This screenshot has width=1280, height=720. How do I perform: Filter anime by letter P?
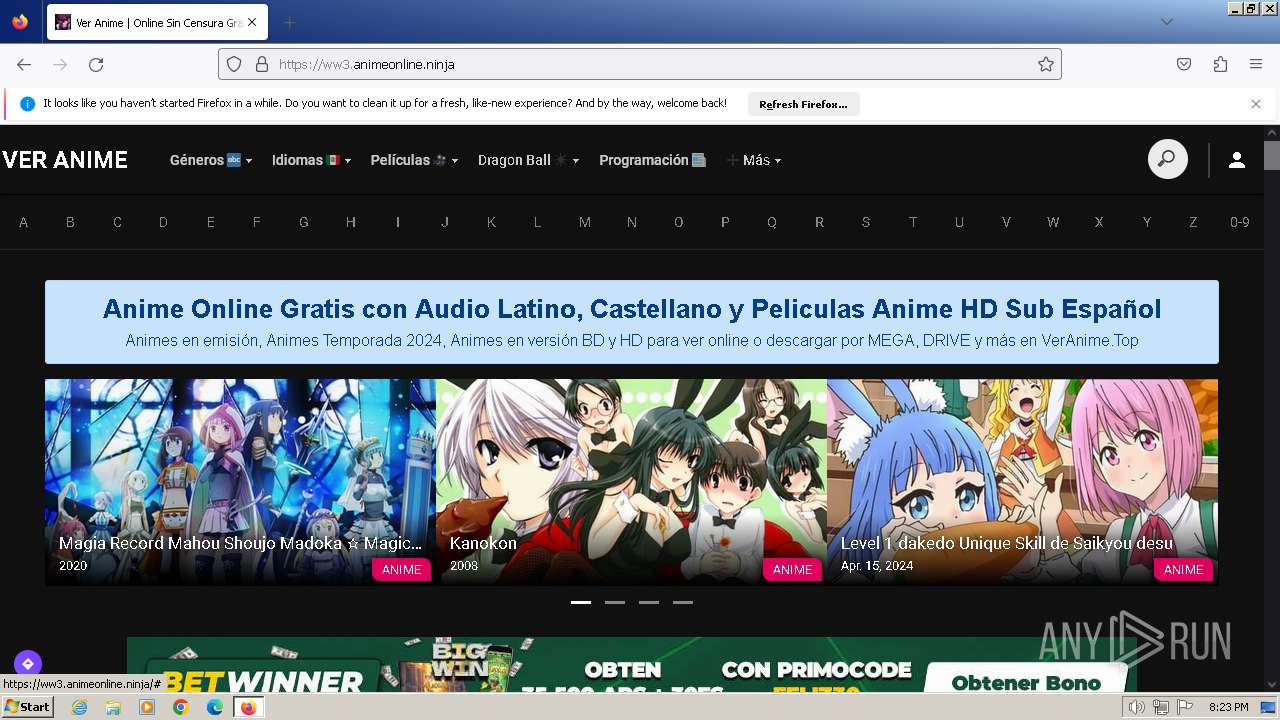pyautogui.click(x=725, y=222)
